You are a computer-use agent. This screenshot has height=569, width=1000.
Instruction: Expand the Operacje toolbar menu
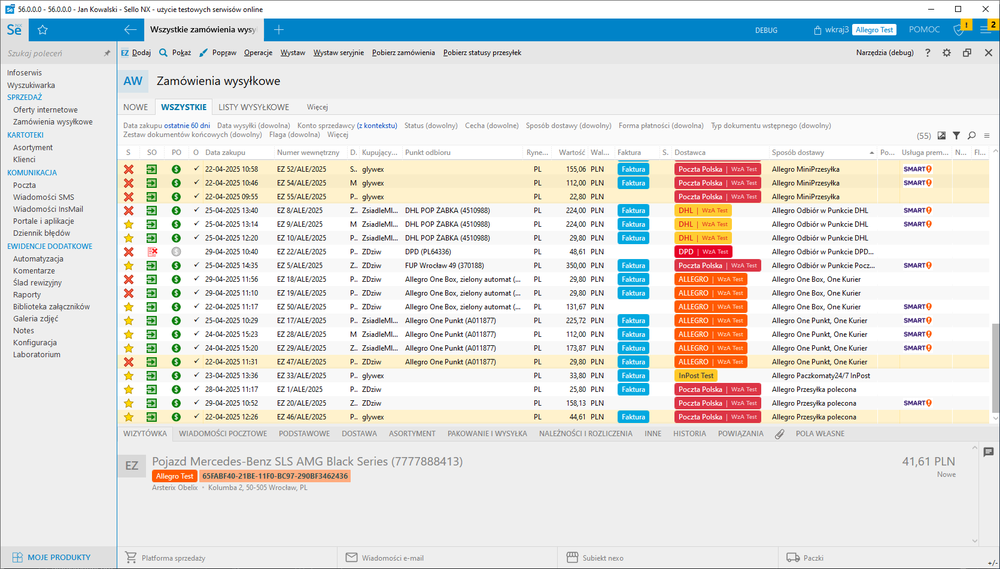[258, 52]
